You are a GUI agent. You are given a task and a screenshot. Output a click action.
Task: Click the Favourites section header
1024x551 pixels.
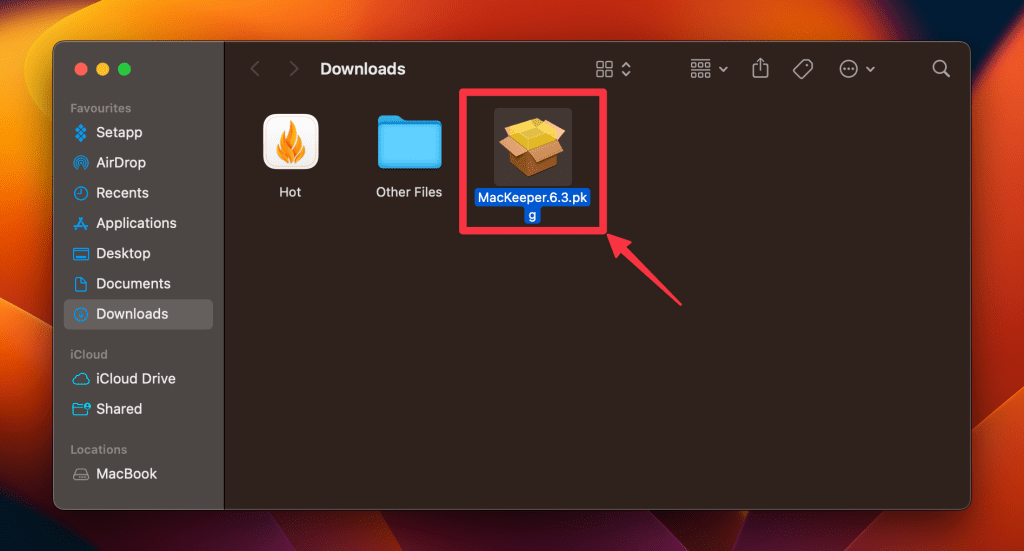coord(101,108)
